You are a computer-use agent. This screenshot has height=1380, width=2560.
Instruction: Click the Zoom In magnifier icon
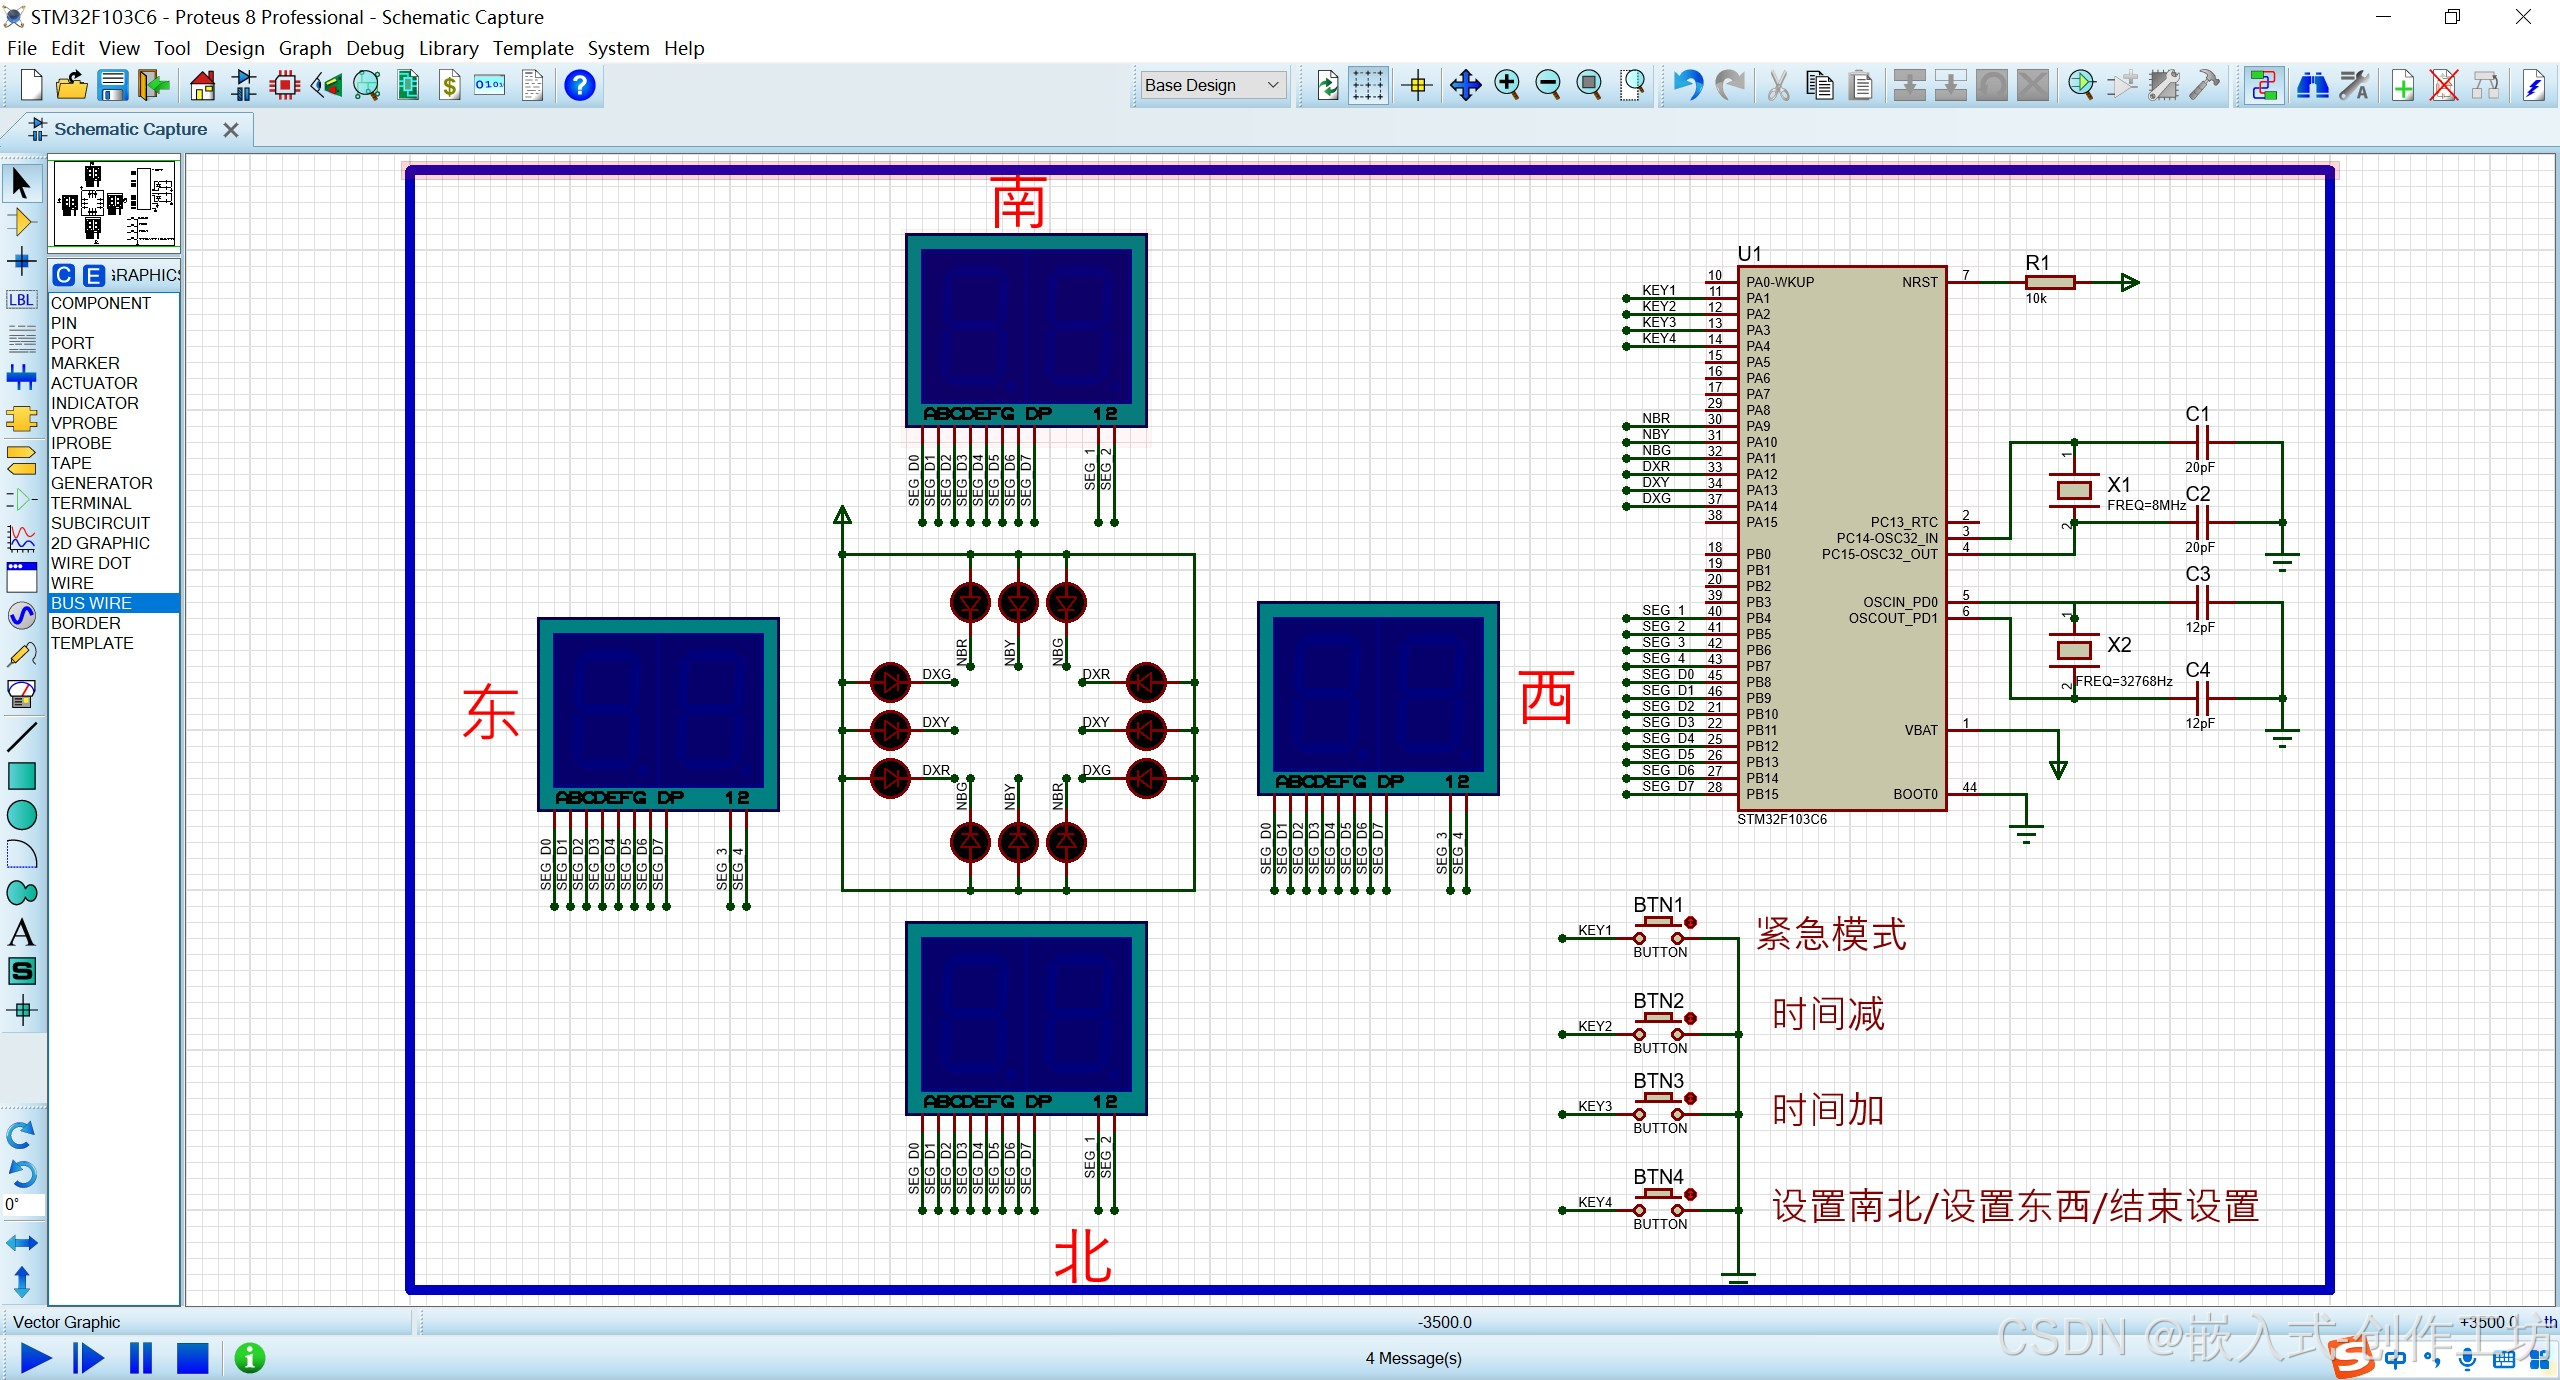click(1507, 86)
